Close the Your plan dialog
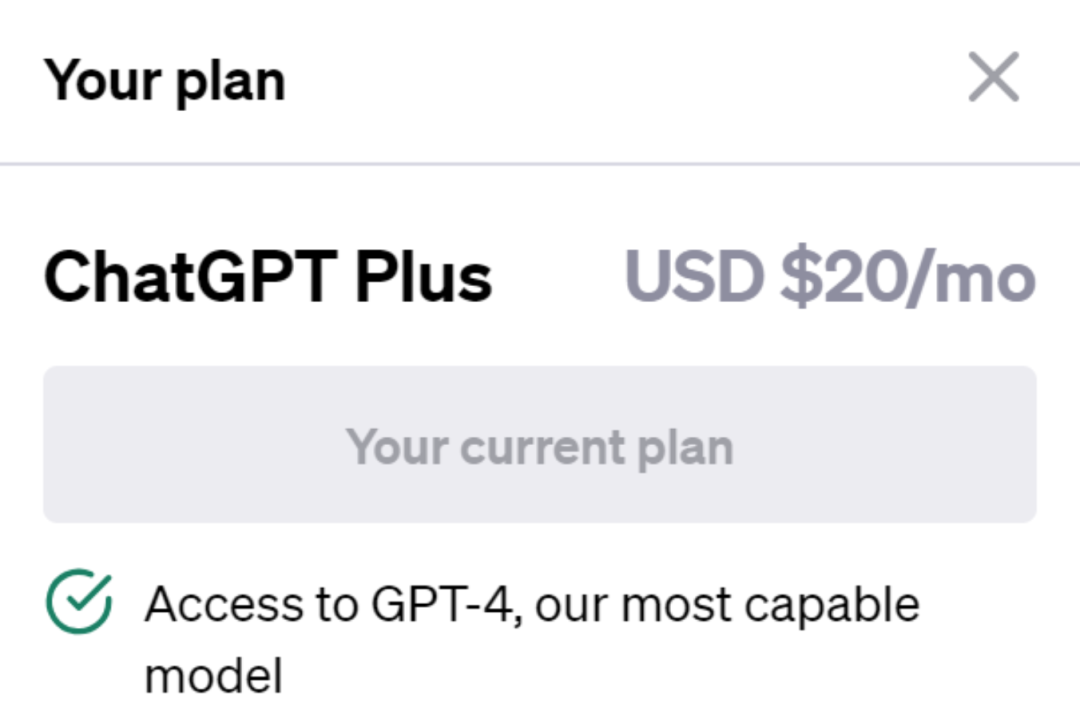The width and height of the screenshot is (1080, 719). click(993, 77)
